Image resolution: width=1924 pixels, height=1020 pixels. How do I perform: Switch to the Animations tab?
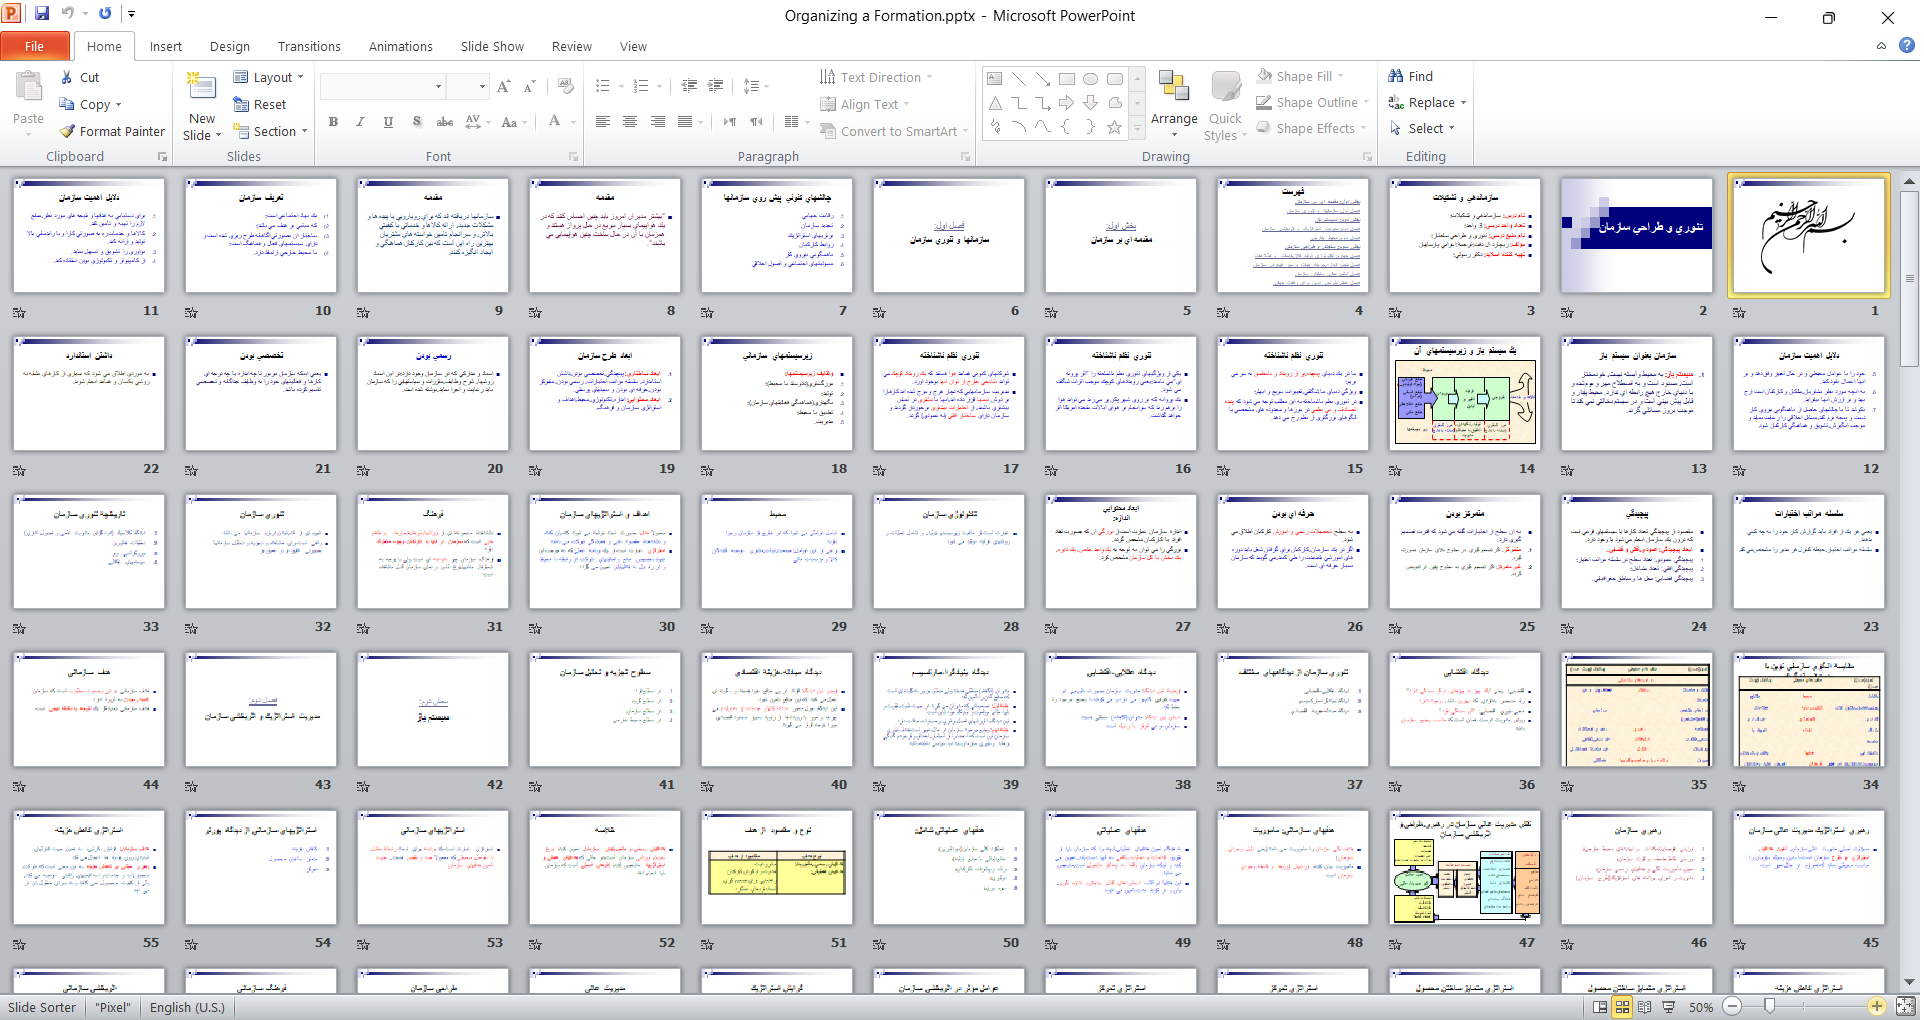click(401, 46)
